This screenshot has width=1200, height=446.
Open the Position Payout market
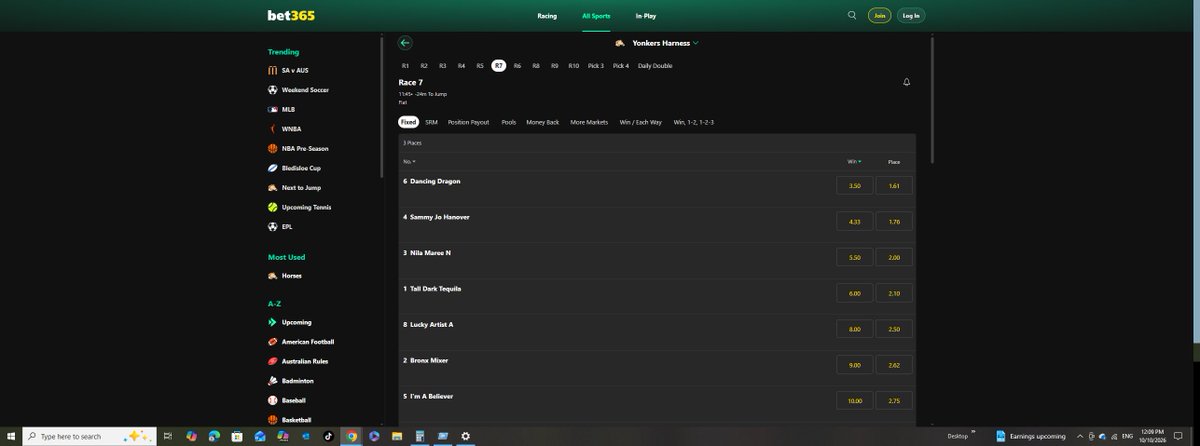click(468, 122)
